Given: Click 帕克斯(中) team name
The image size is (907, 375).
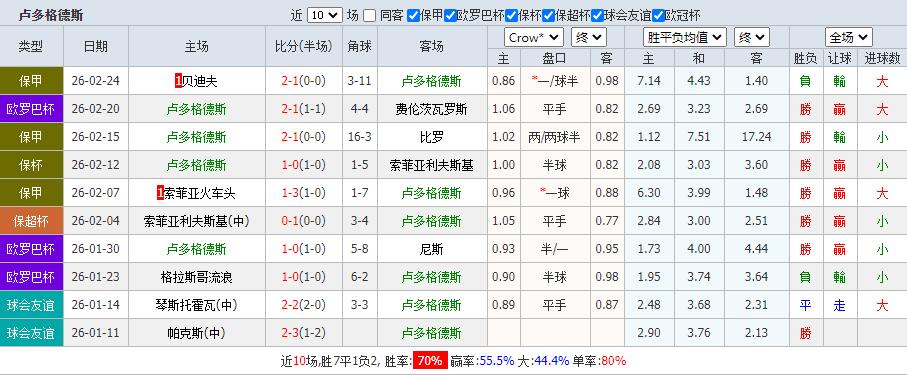Looking at the screenshot, I should pyautogui.click(x=197, y=333).
